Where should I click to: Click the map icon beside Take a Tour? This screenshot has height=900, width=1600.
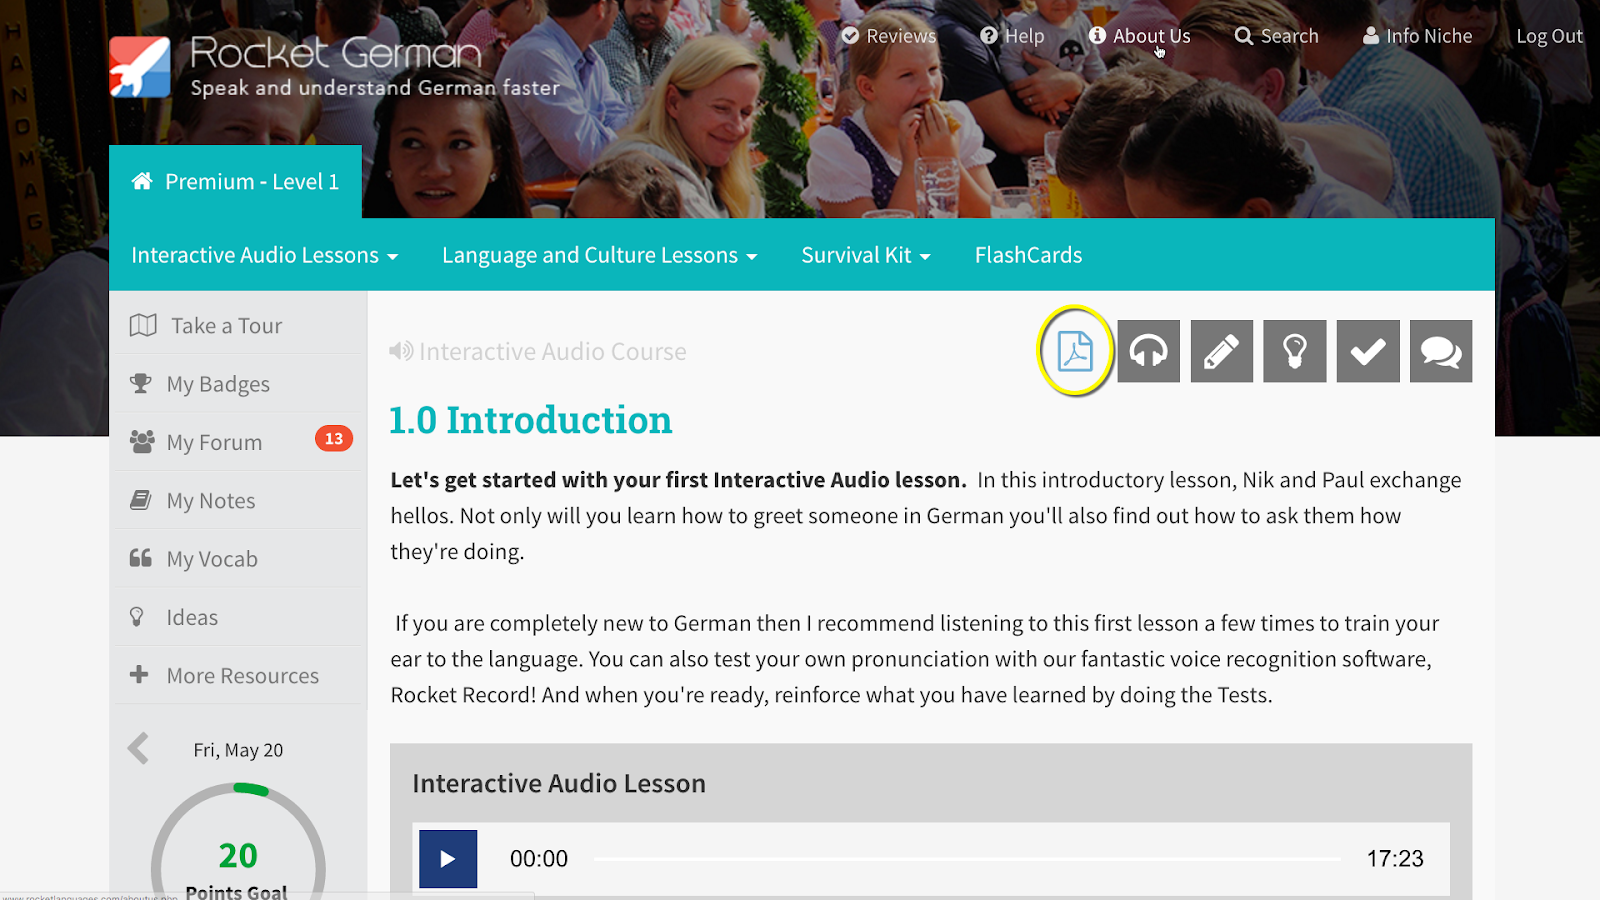143,326
